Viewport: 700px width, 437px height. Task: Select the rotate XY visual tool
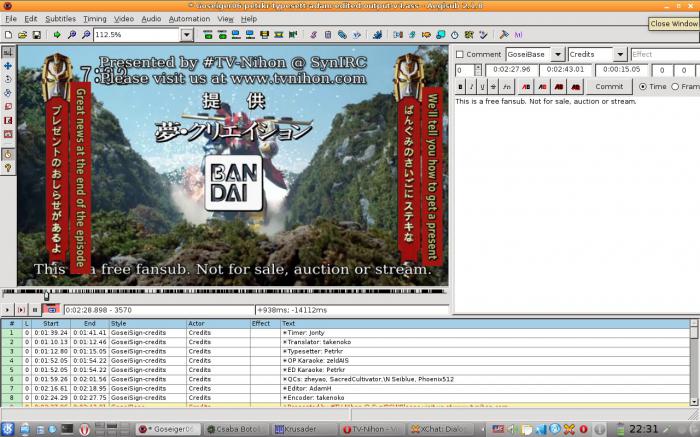(8, 93)
